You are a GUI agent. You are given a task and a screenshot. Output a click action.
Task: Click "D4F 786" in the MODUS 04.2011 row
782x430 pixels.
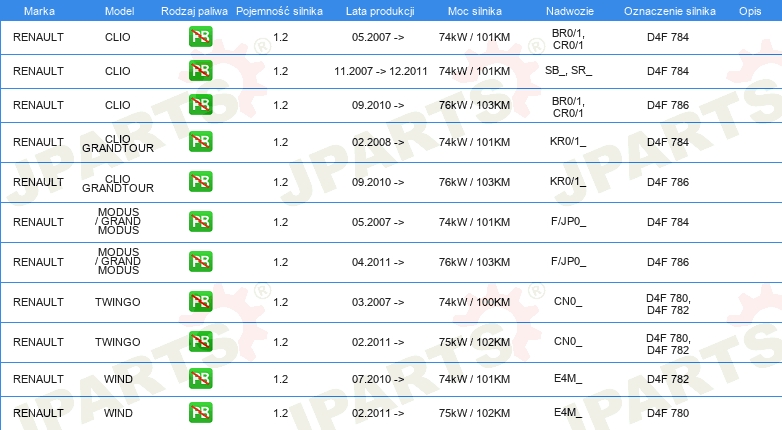coord(668,262)
